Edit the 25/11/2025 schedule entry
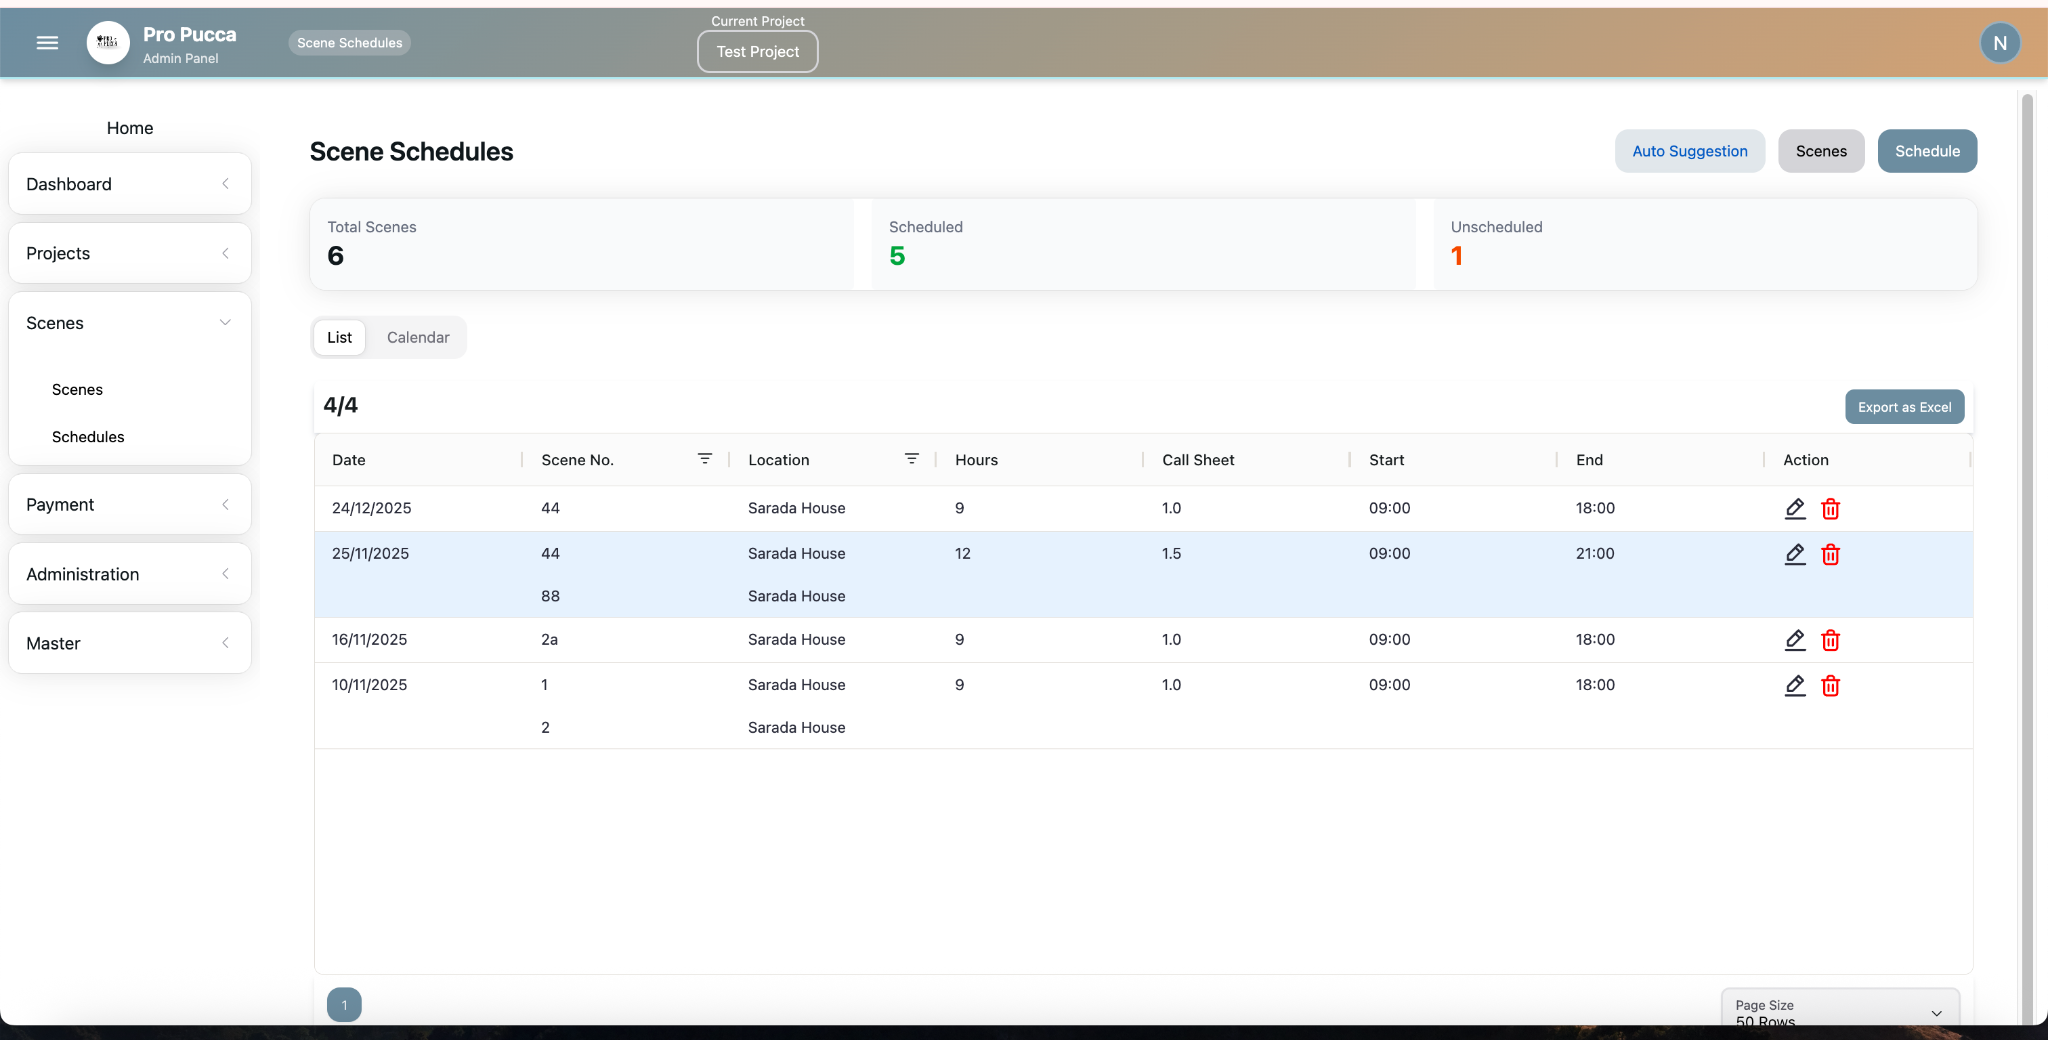Screen dimensions: 2048x1040 (1795, 554)
